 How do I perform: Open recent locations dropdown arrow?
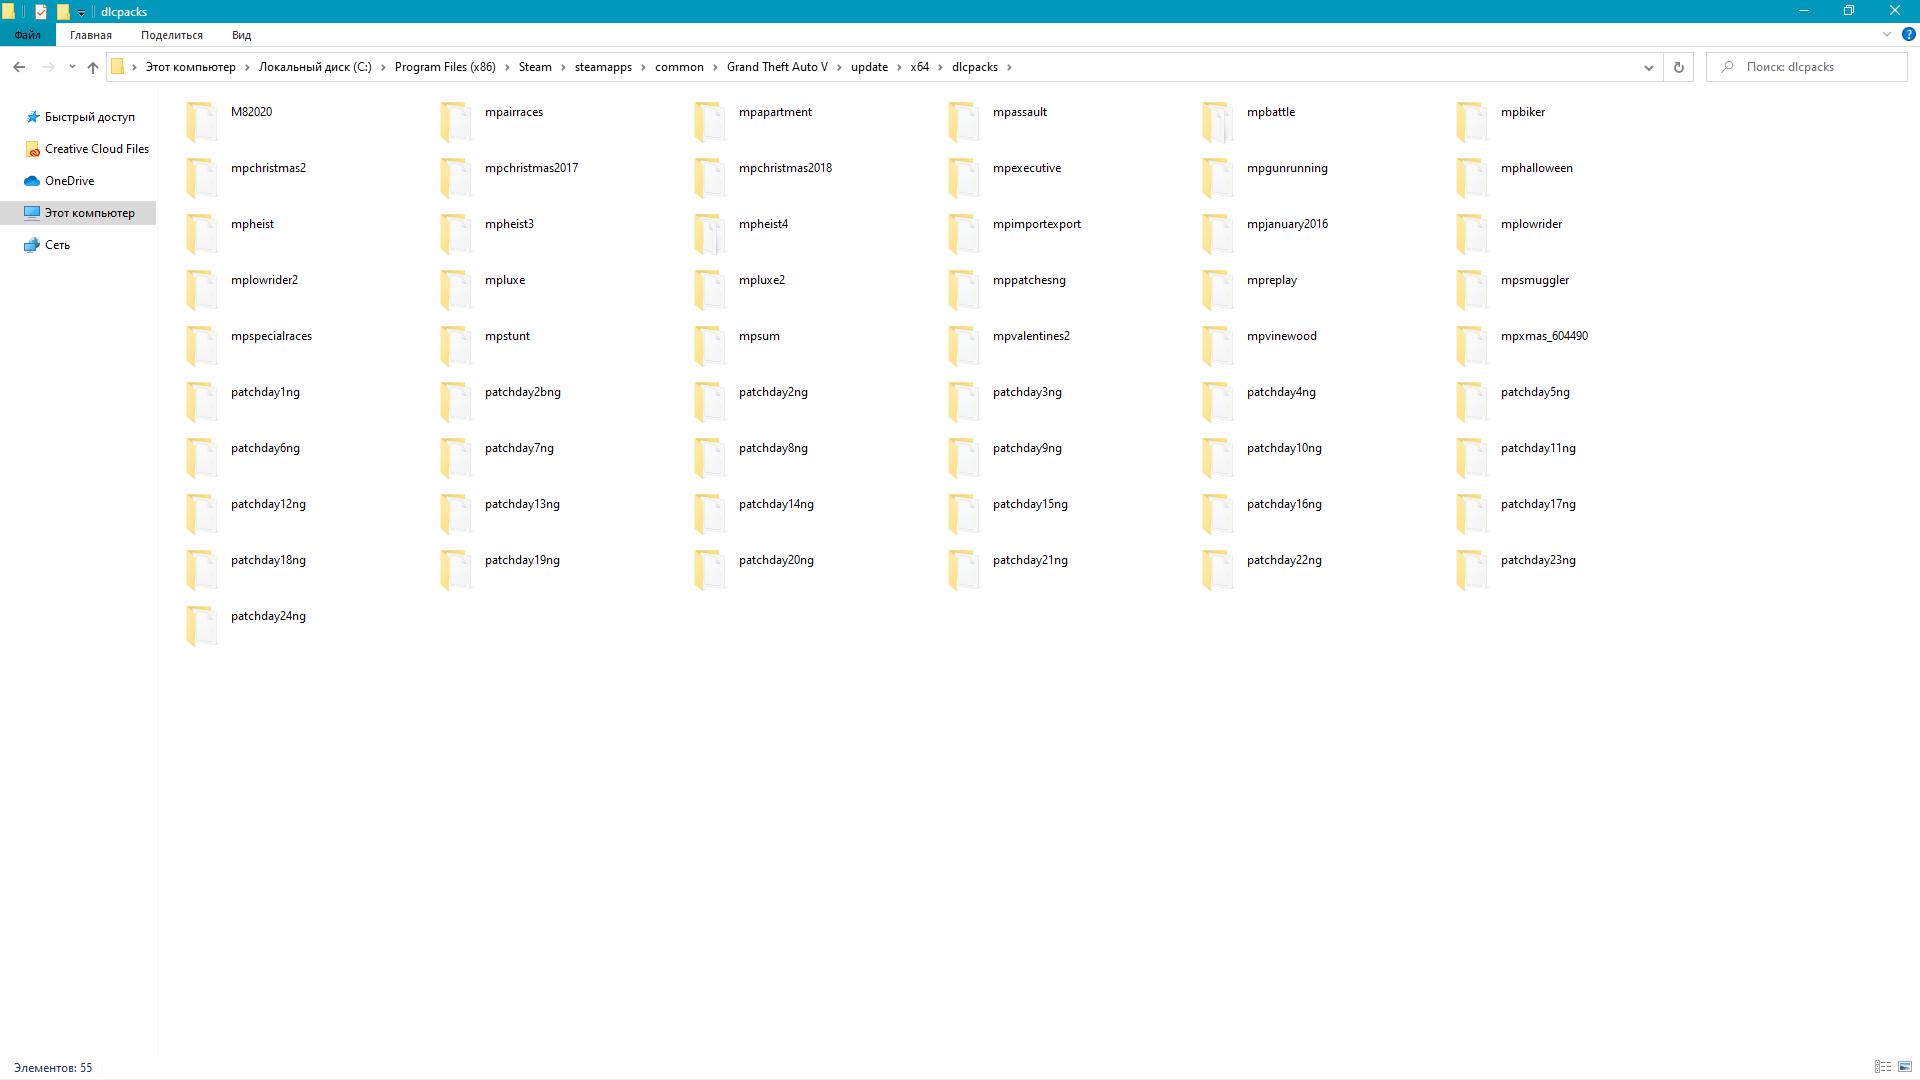pyautogui.click(x=72, y=67)
